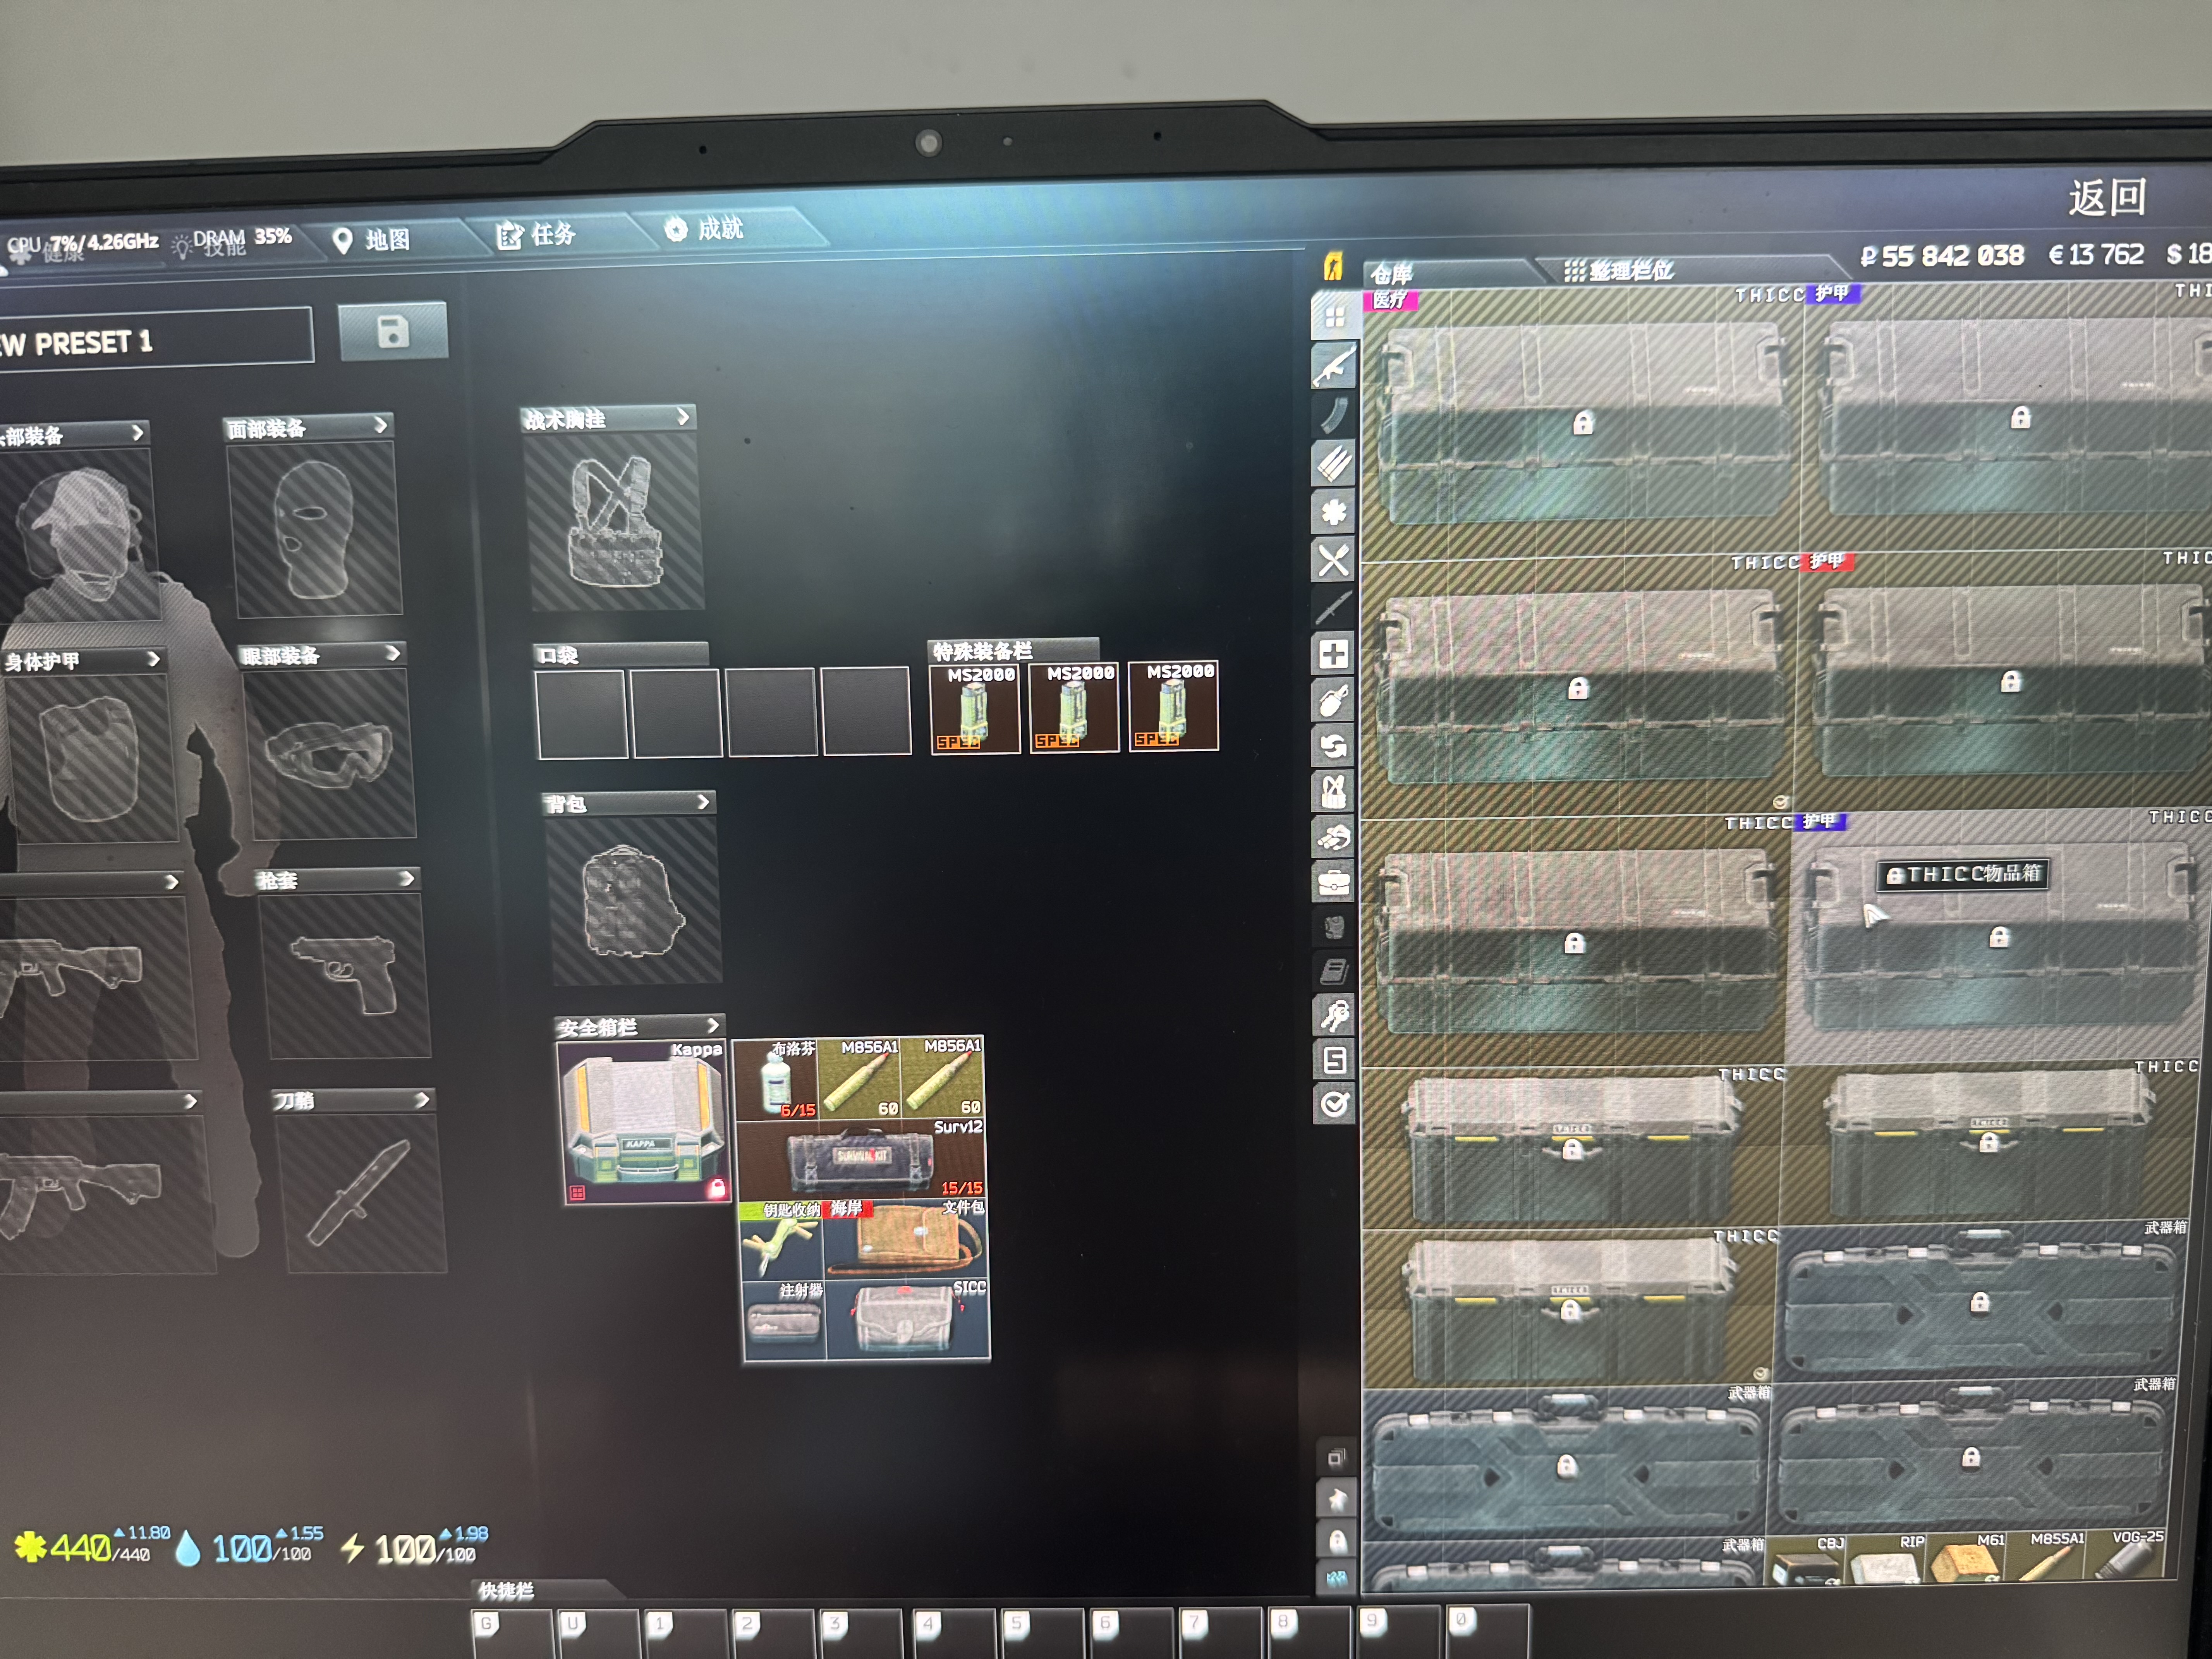
Task: Expand the 背包 backpack slot arrow
Action: pos(703,802)
